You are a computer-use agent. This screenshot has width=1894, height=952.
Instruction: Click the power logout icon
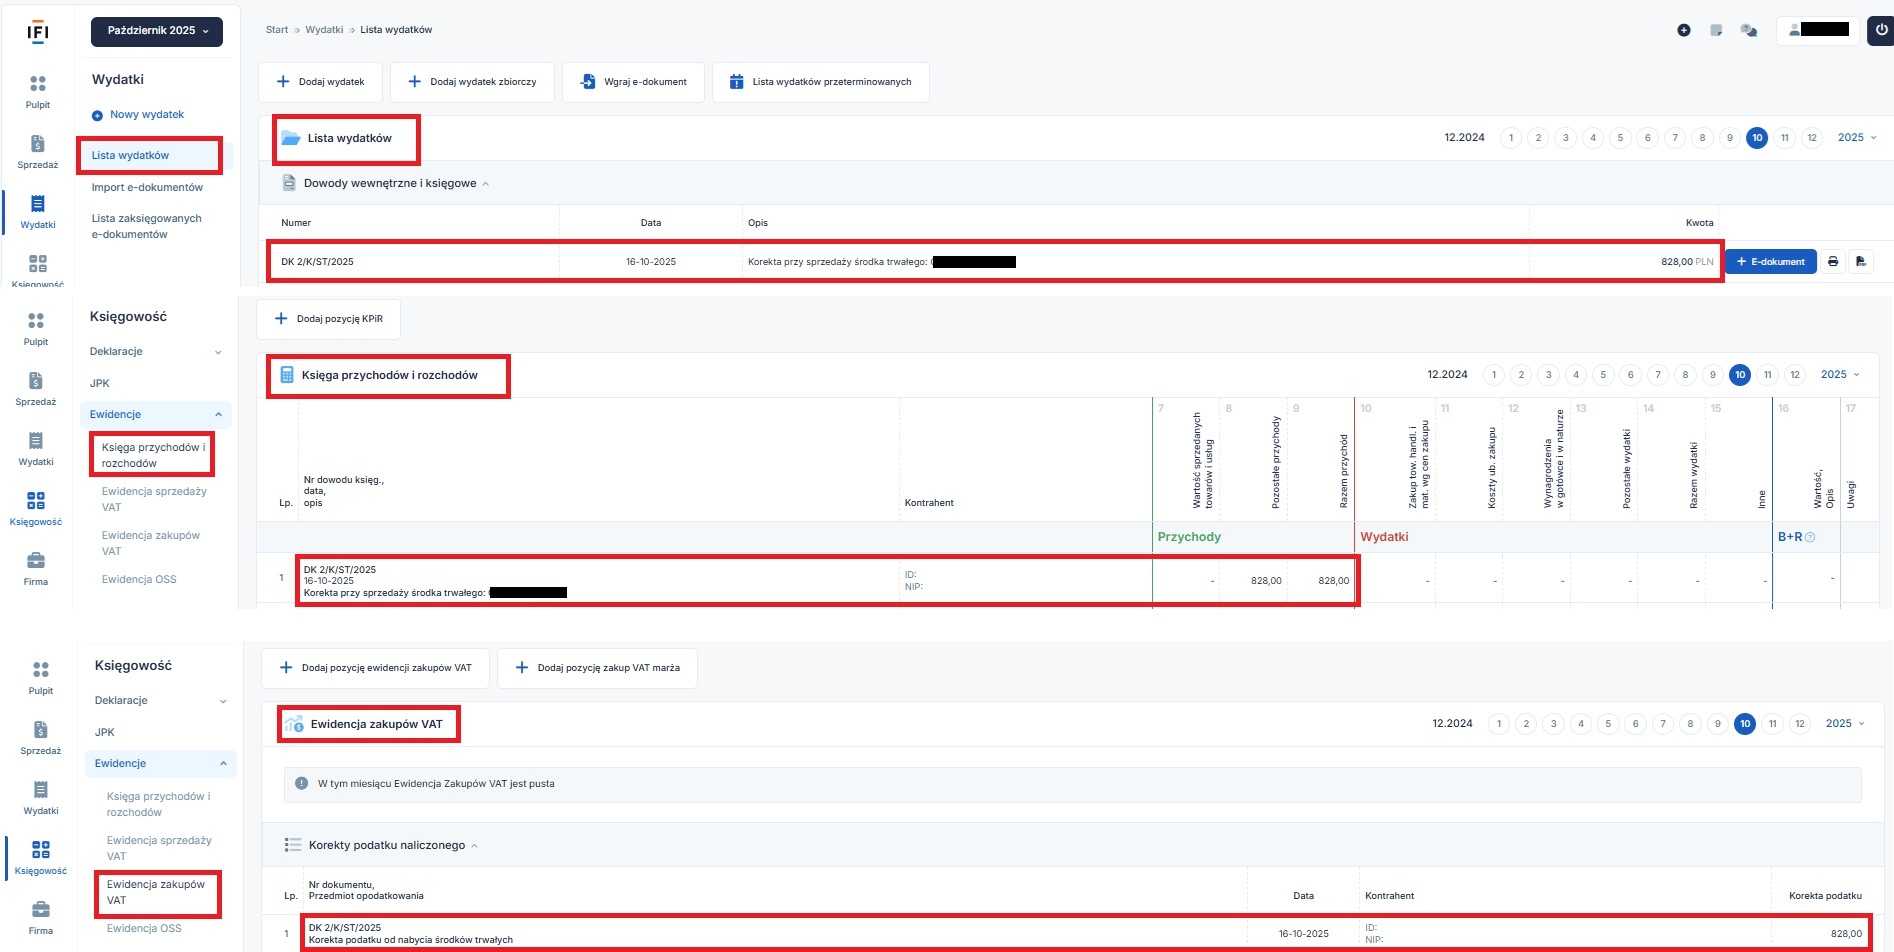tap(1880, 30)
